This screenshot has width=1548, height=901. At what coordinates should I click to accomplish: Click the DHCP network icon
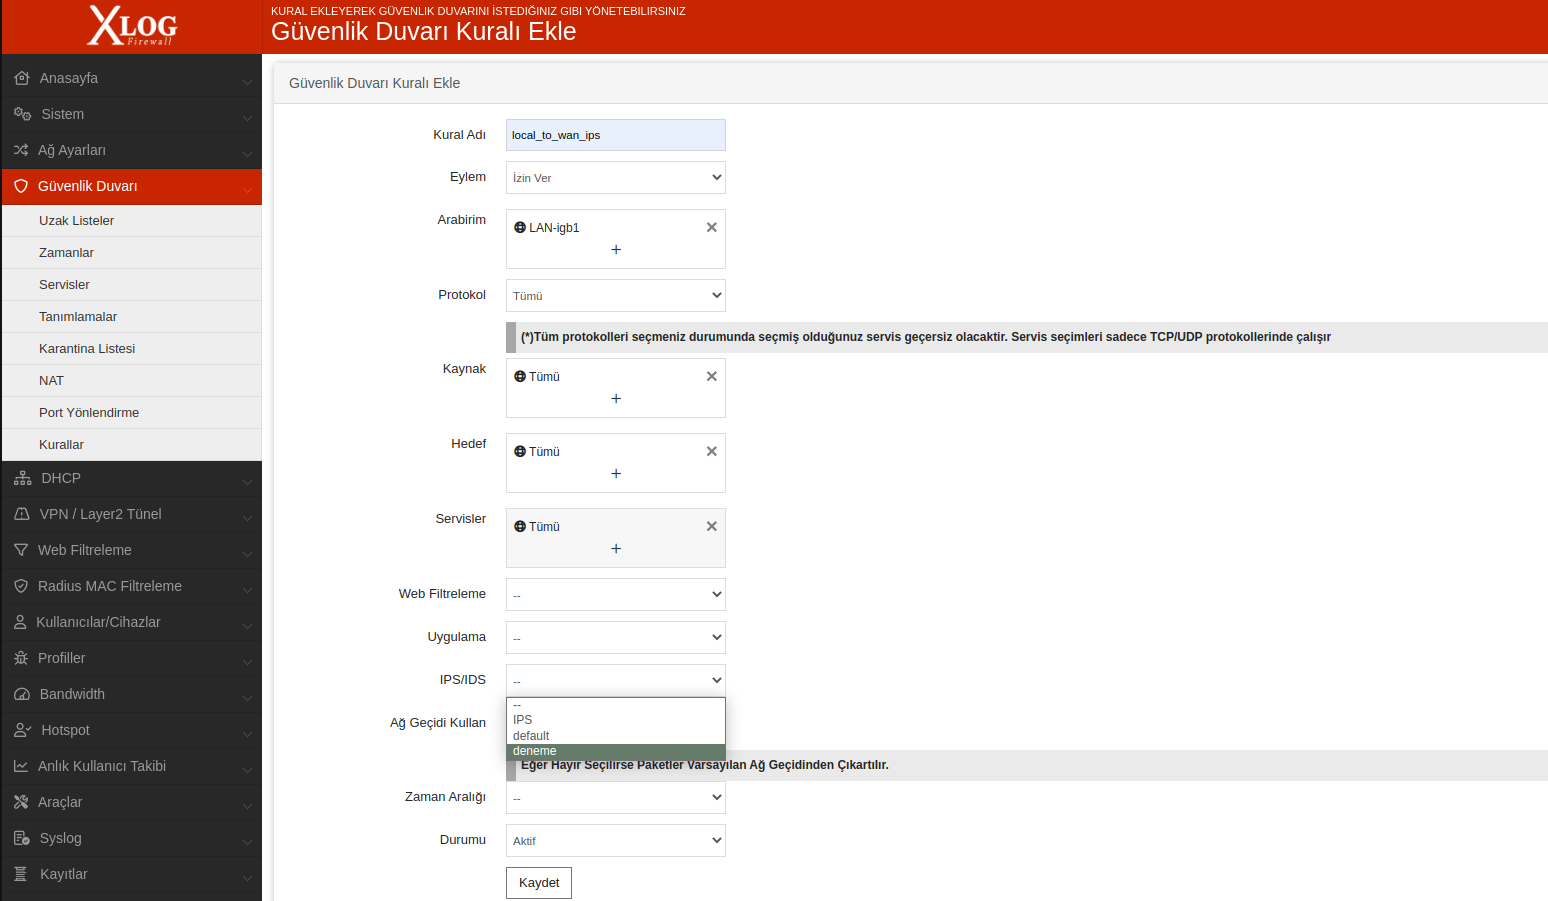coord(22,478)
